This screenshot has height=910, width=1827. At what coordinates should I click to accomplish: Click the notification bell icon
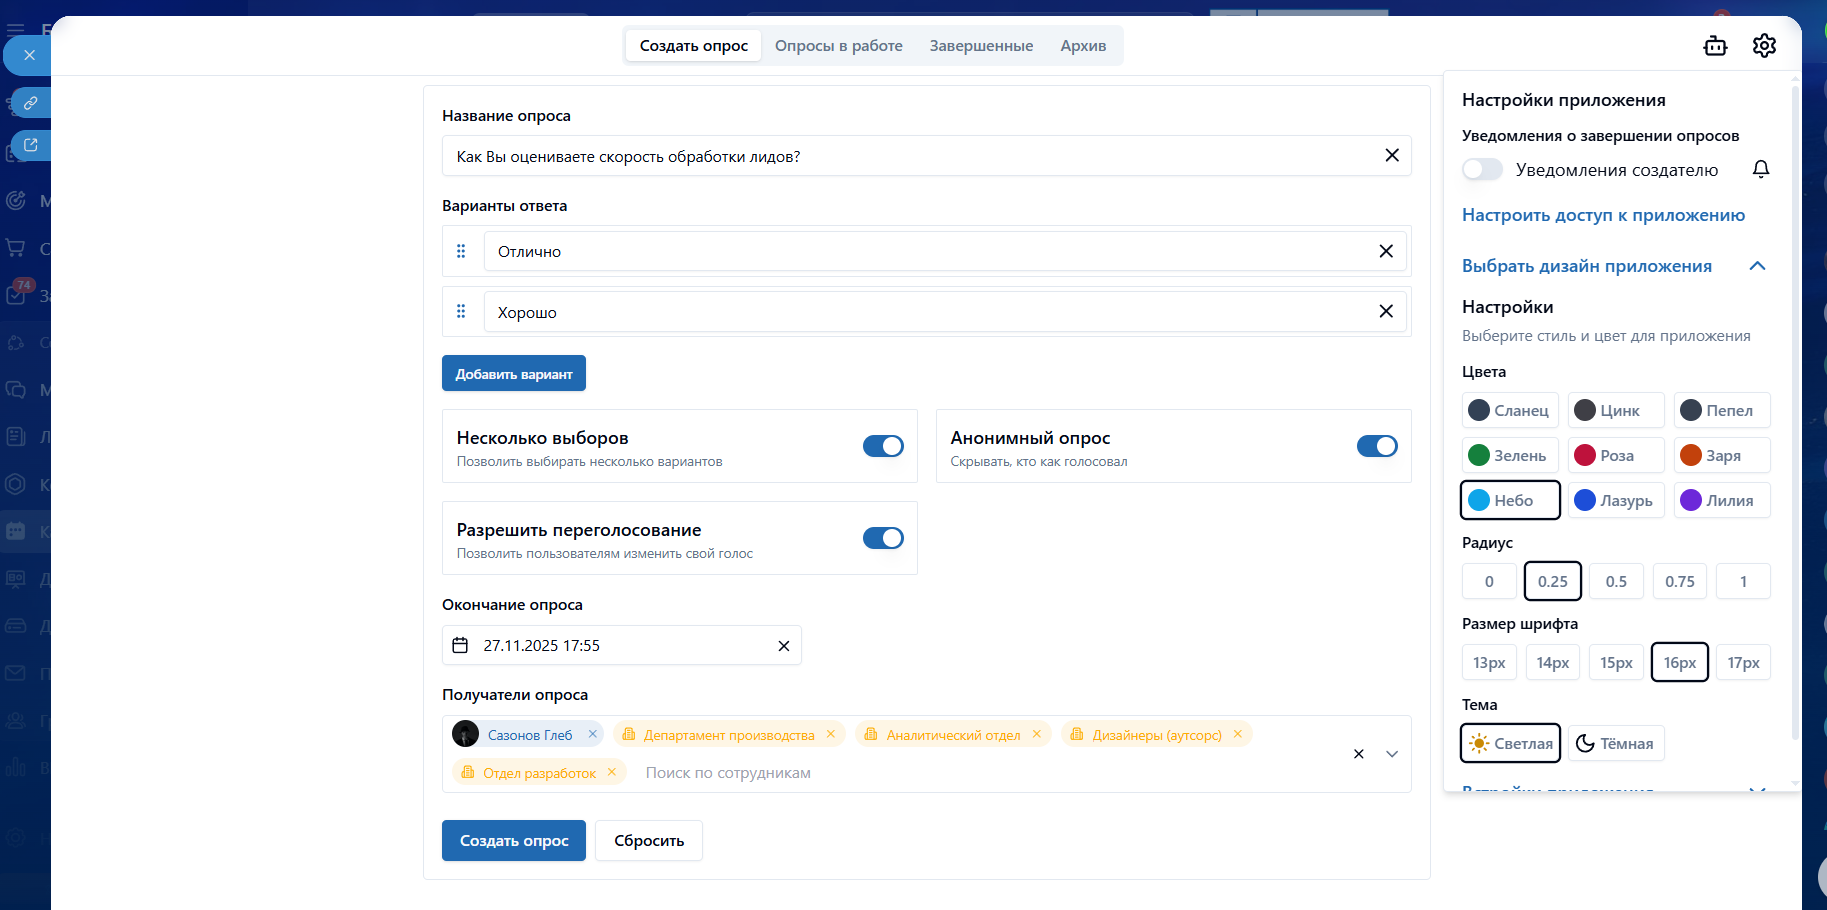pos(1761,169)
